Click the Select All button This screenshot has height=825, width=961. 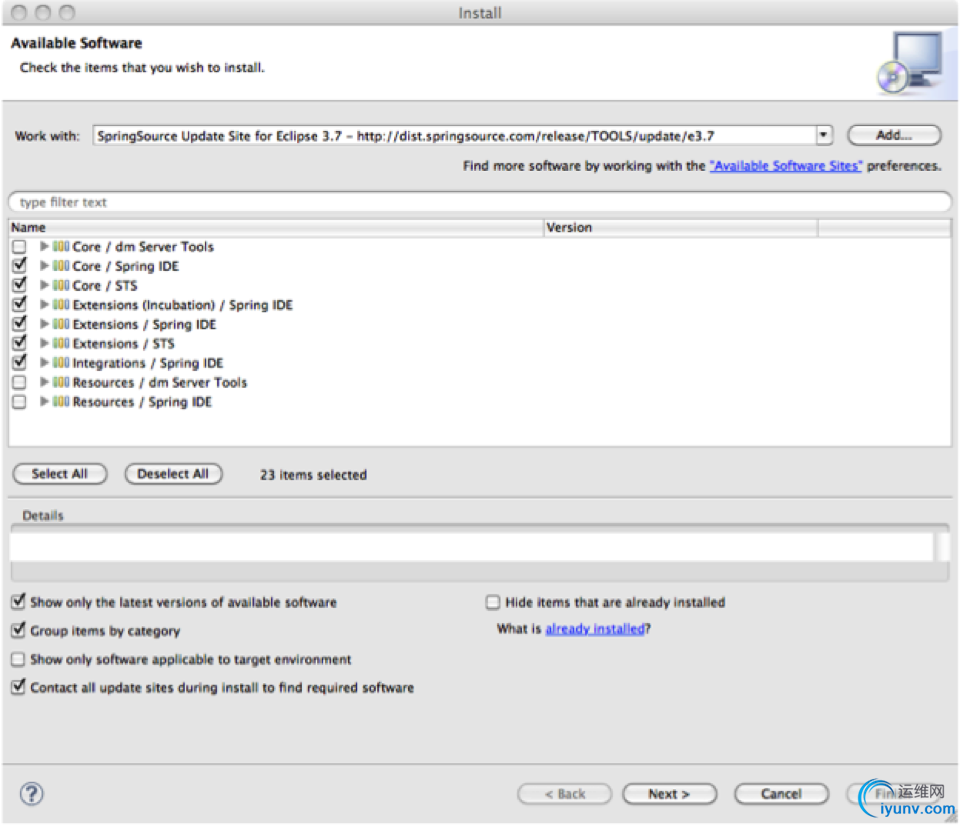point(60,474)
